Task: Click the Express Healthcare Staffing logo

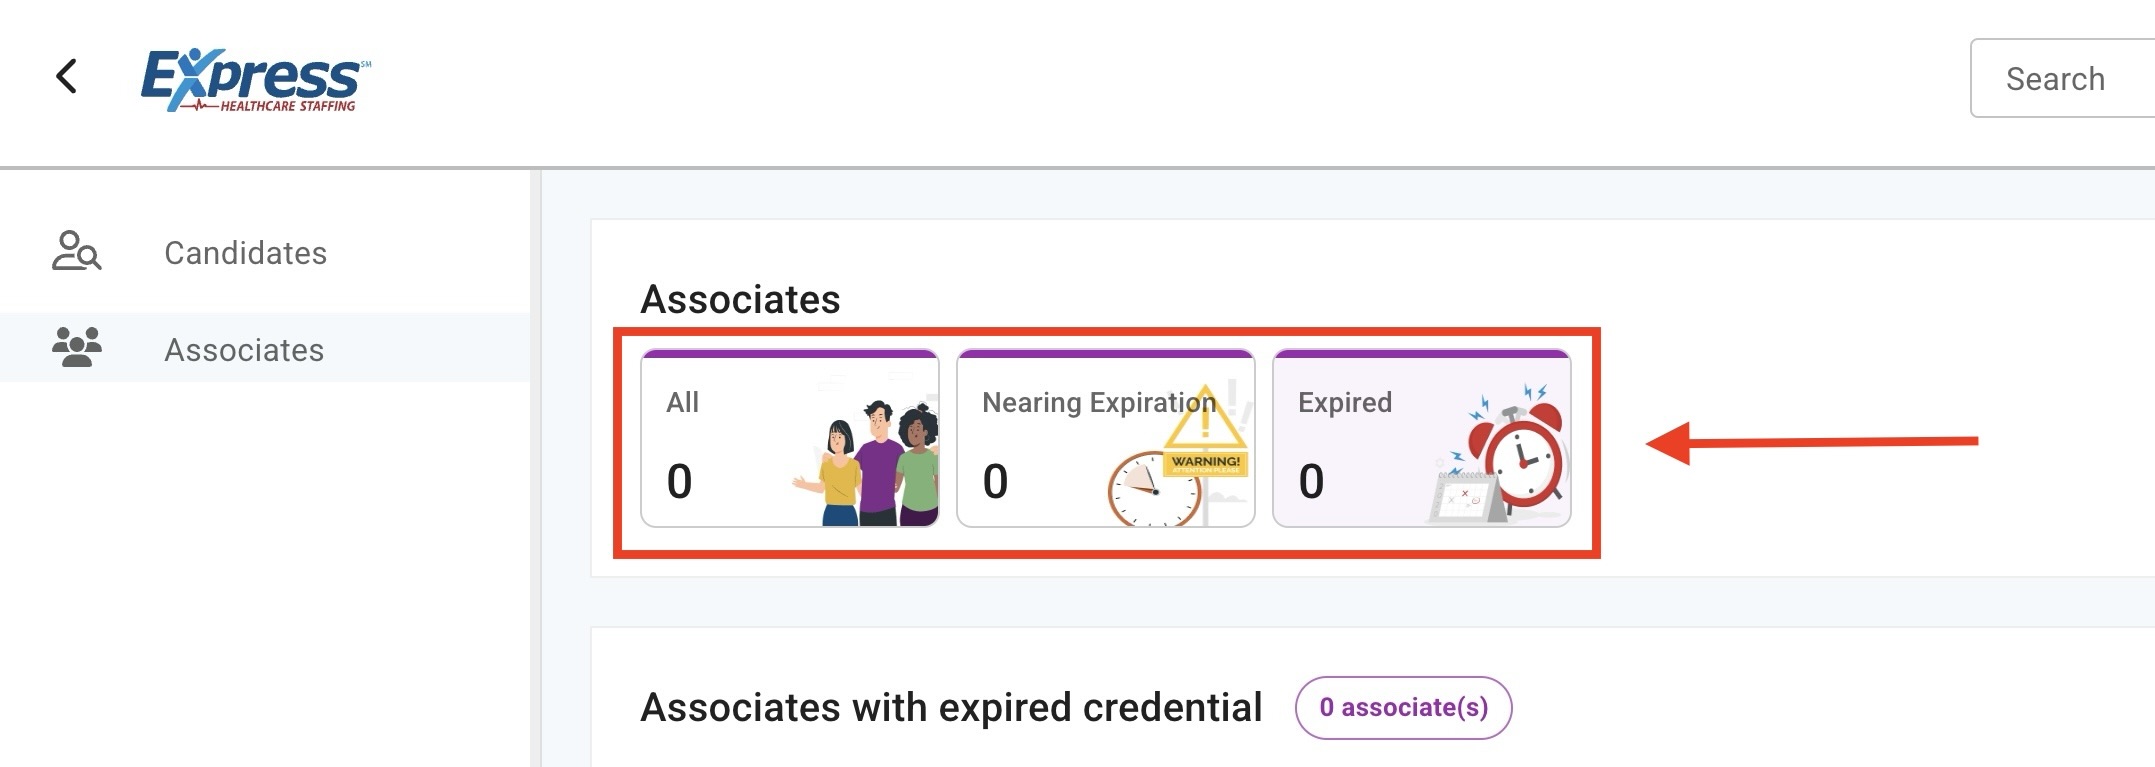Action: 256,80
